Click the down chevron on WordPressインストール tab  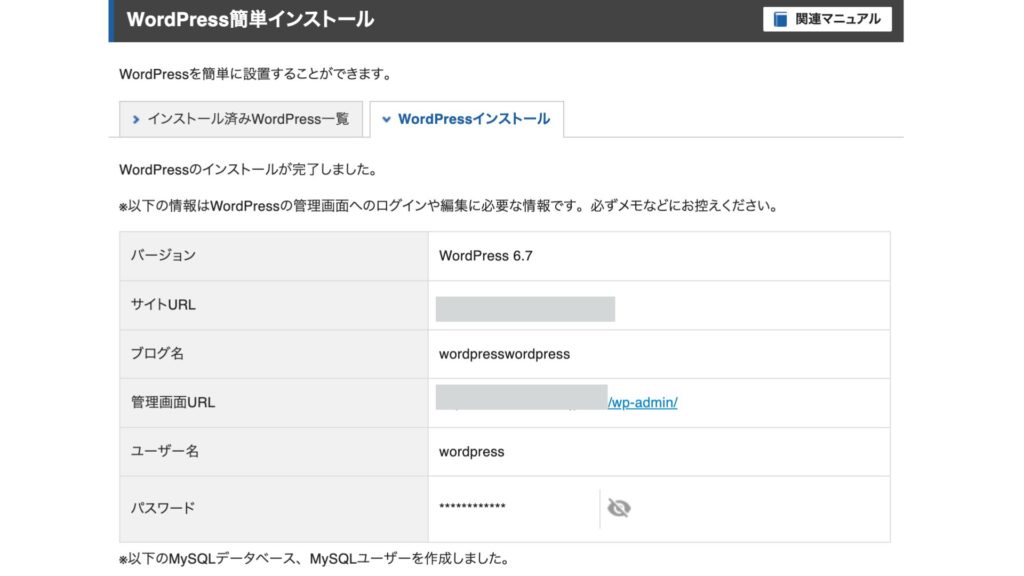pos(386,120)
